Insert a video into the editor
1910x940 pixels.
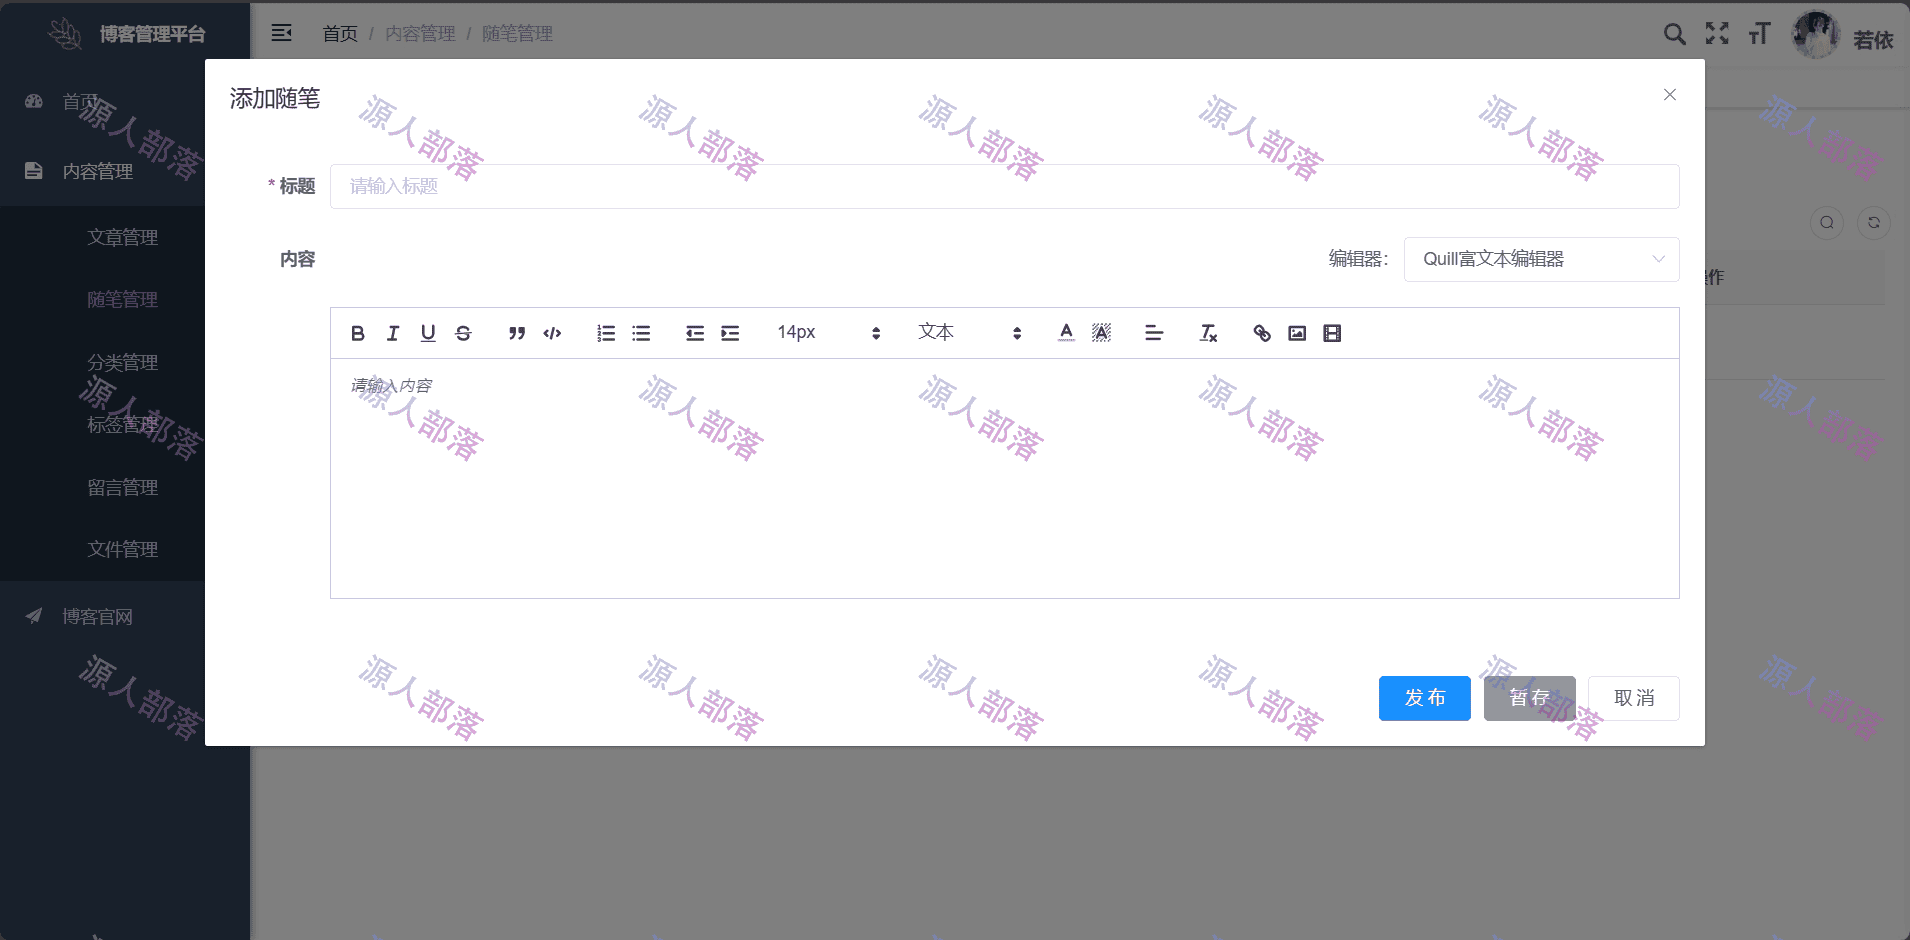[1332, 333]
